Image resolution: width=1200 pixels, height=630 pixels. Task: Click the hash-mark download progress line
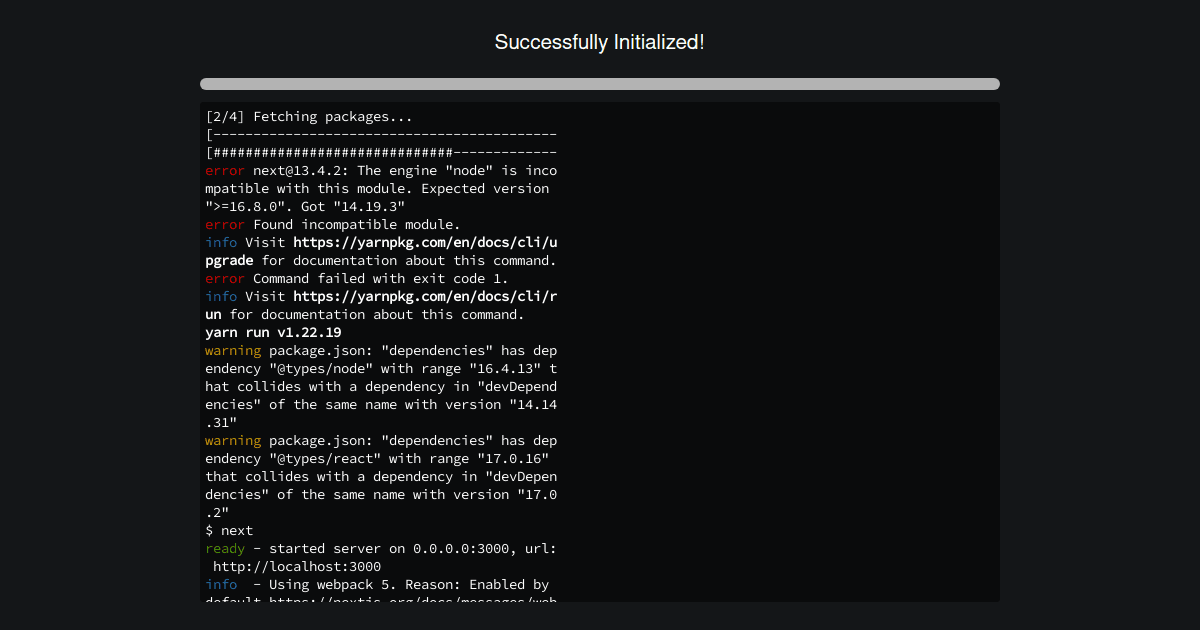point(381,153)
